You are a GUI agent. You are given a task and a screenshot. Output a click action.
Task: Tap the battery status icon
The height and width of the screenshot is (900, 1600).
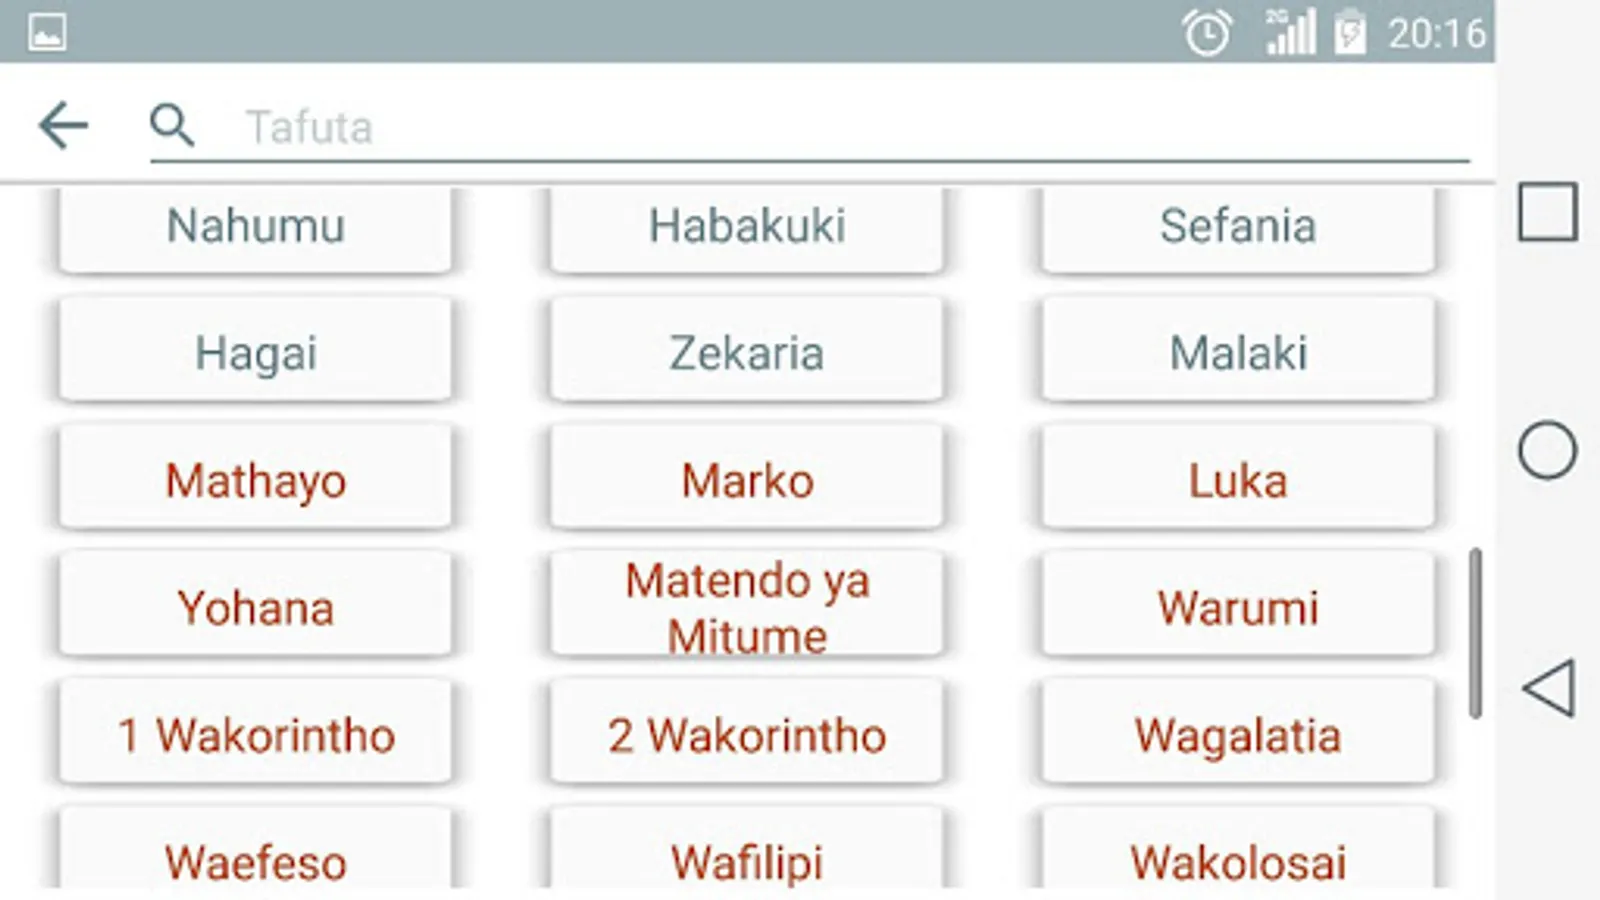tap(1349, 34)
